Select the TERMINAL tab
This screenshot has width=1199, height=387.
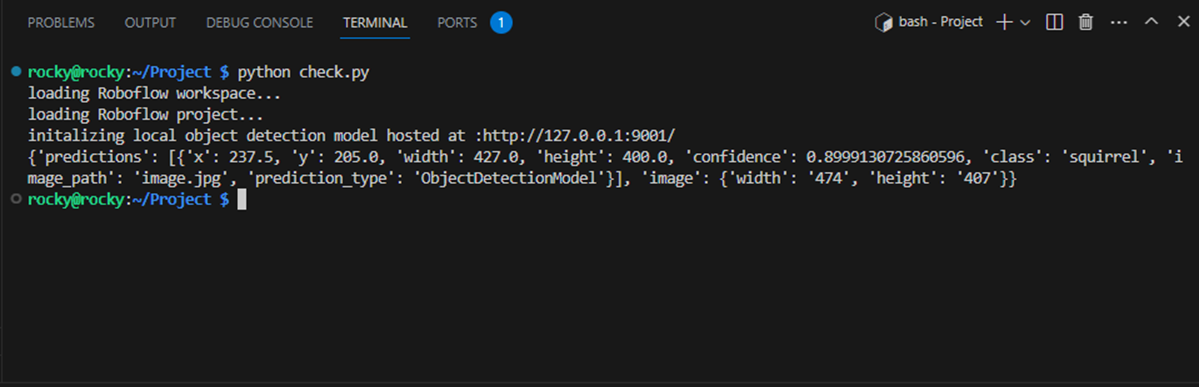click(375, 23)
